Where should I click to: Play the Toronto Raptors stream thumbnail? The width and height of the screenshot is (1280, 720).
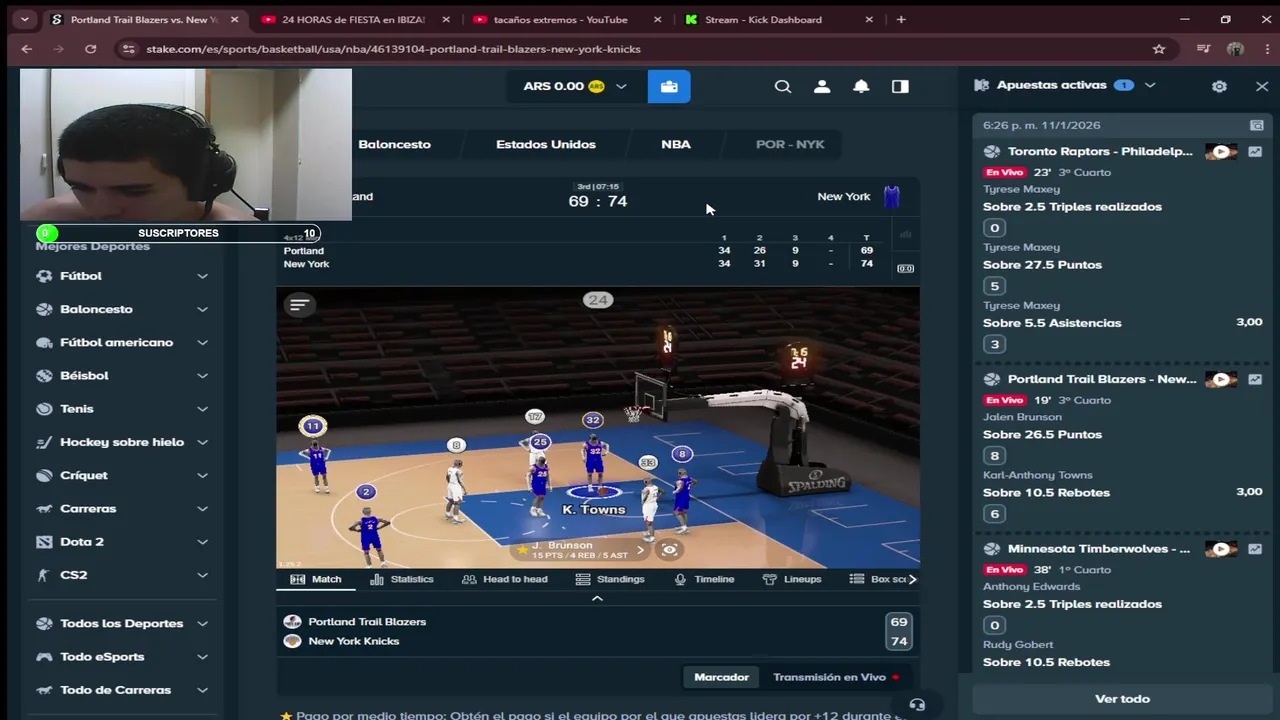coord(1221,152)
